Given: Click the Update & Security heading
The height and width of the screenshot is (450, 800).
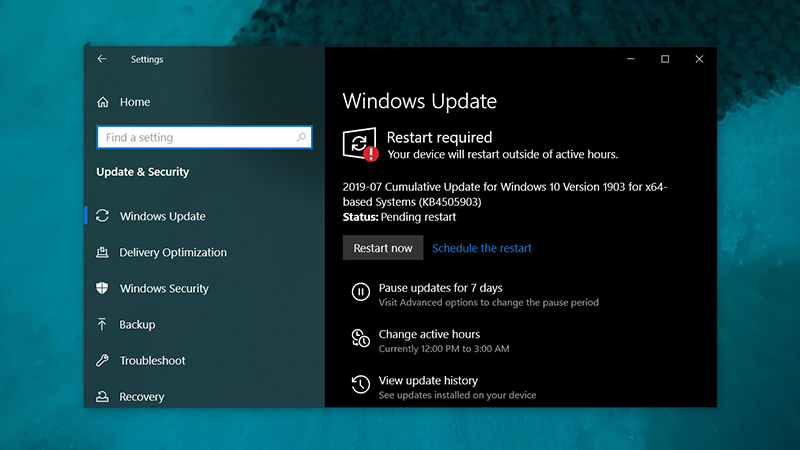Looking at the screenshot, I should tap(143, 172).
